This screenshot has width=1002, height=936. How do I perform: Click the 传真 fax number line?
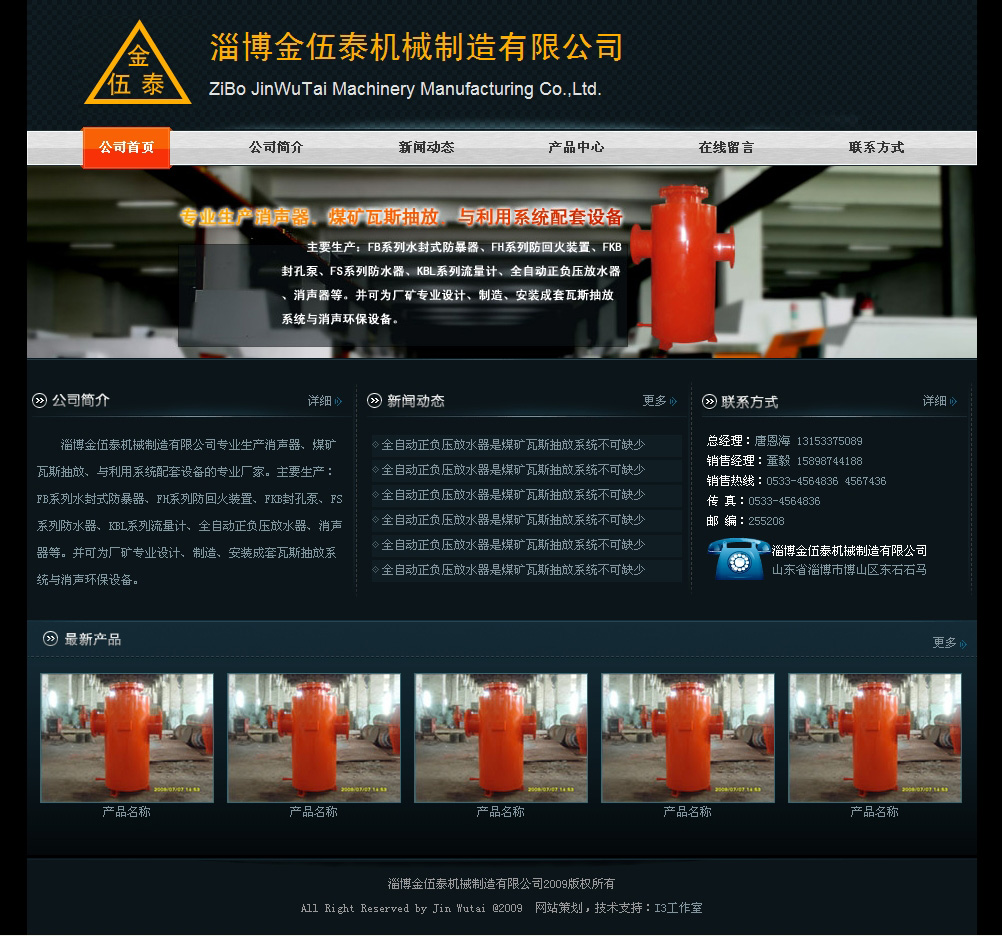coord(764,501)
